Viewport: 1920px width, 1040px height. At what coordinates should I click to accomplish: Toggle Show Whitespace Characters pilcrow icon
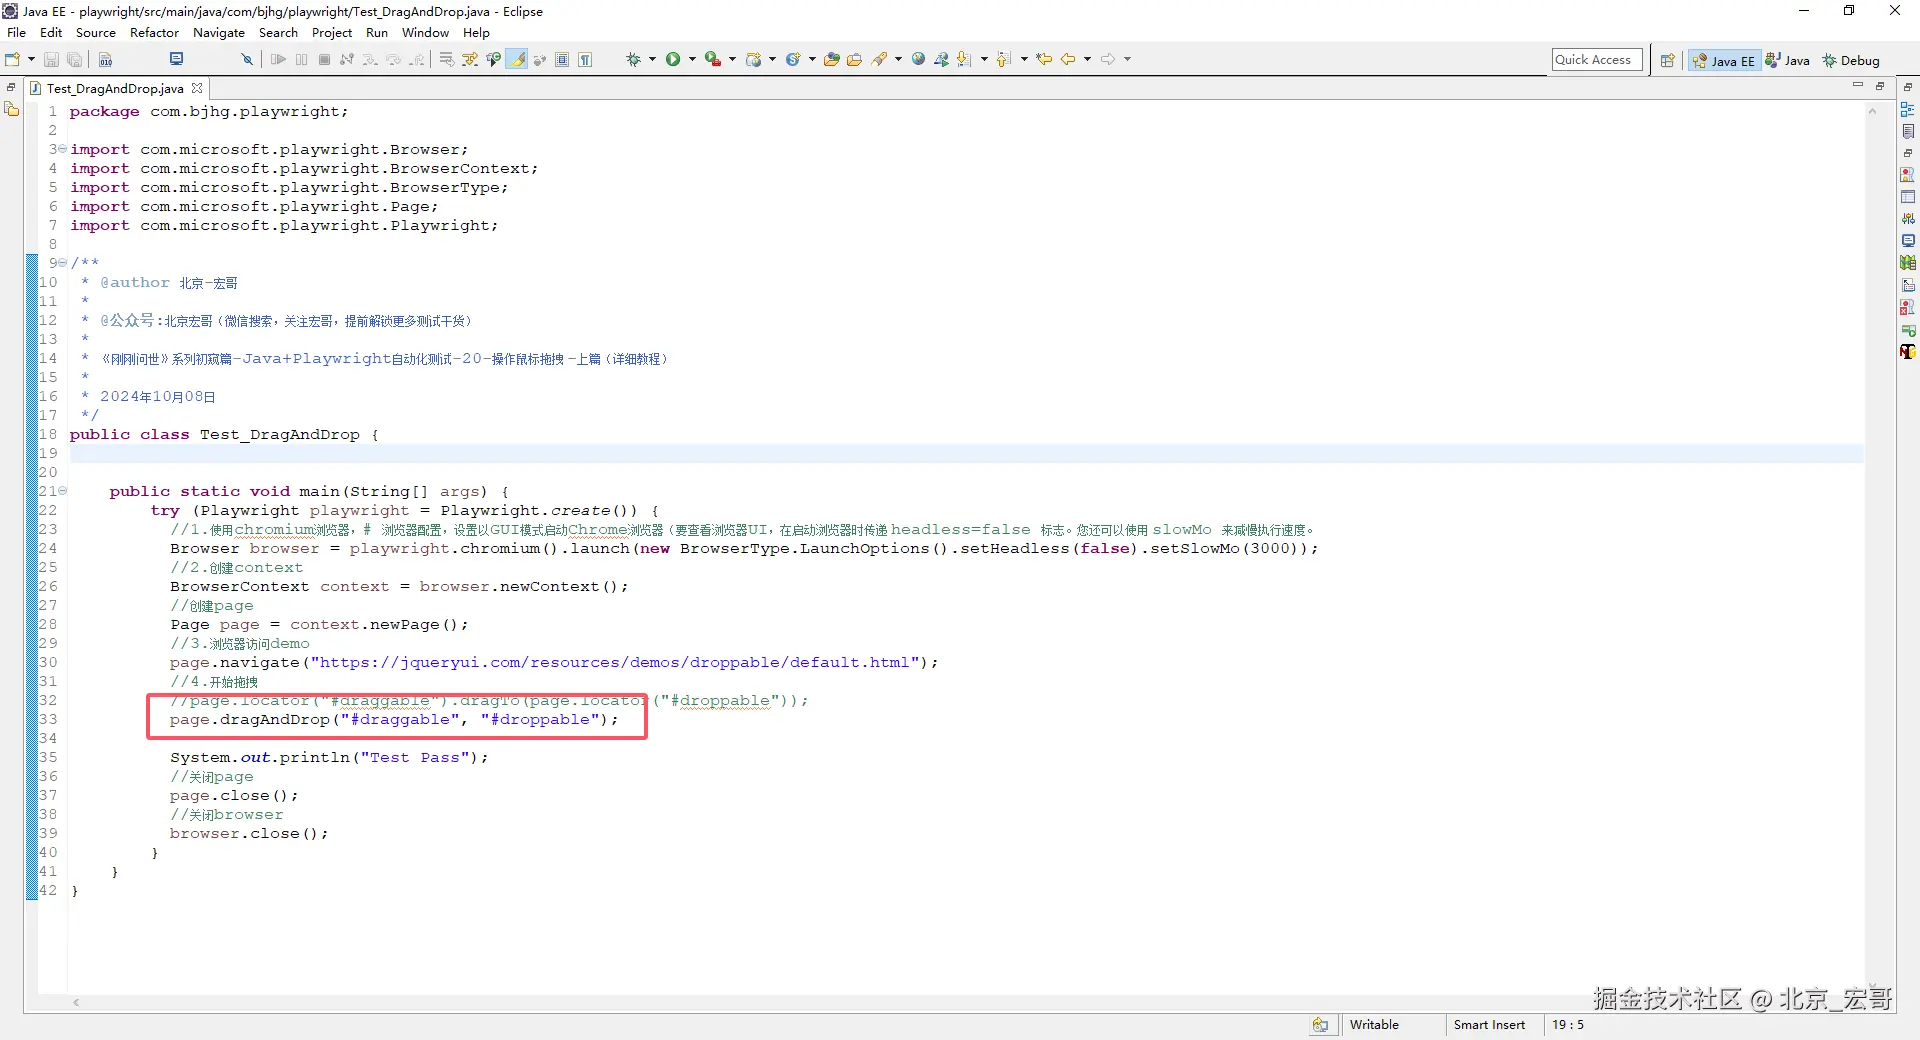pos(585,59)
